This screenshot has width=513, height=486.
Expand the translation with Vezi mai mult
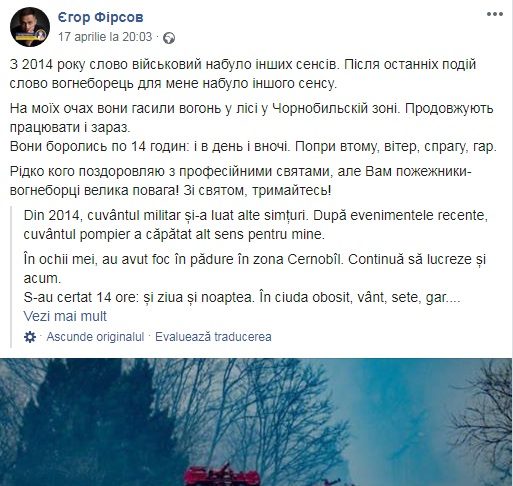(65, 316)
